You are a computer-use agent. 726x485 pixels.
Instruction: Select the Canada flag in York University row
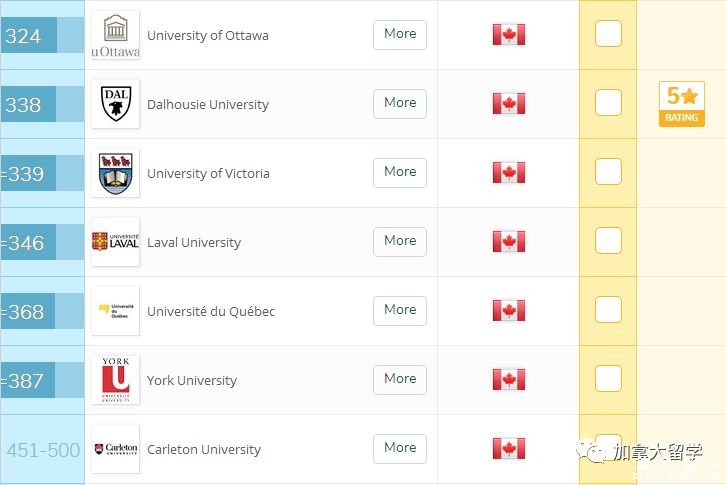[509, 380]
